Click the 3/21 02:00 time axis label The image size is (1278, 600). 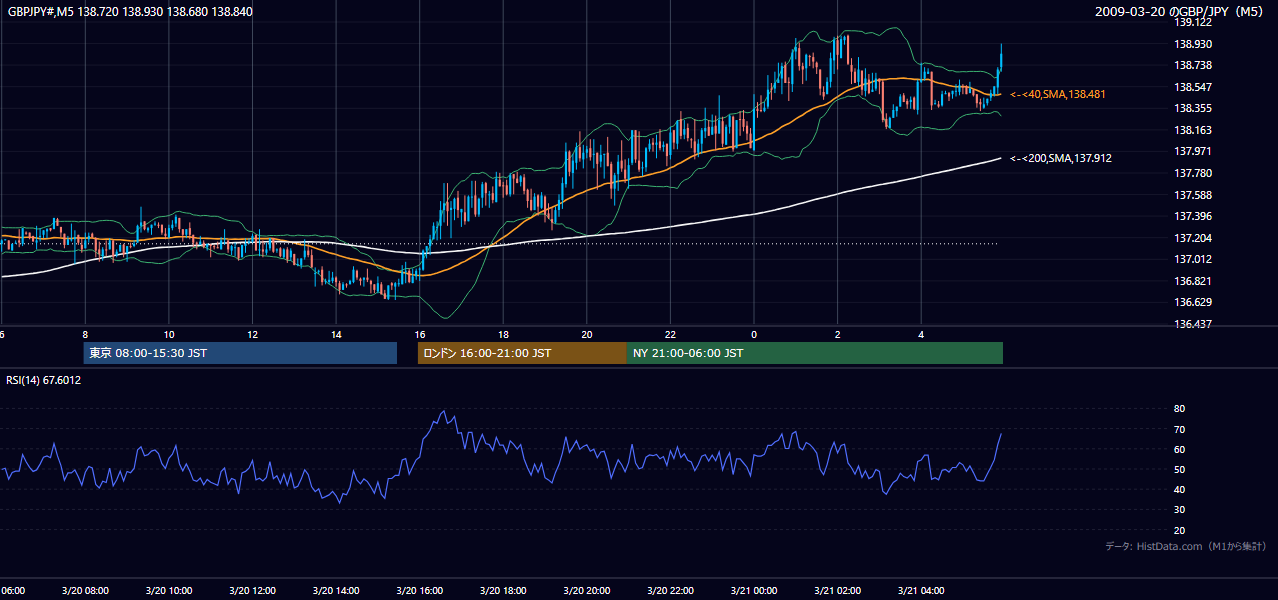(x=838, y=591)
